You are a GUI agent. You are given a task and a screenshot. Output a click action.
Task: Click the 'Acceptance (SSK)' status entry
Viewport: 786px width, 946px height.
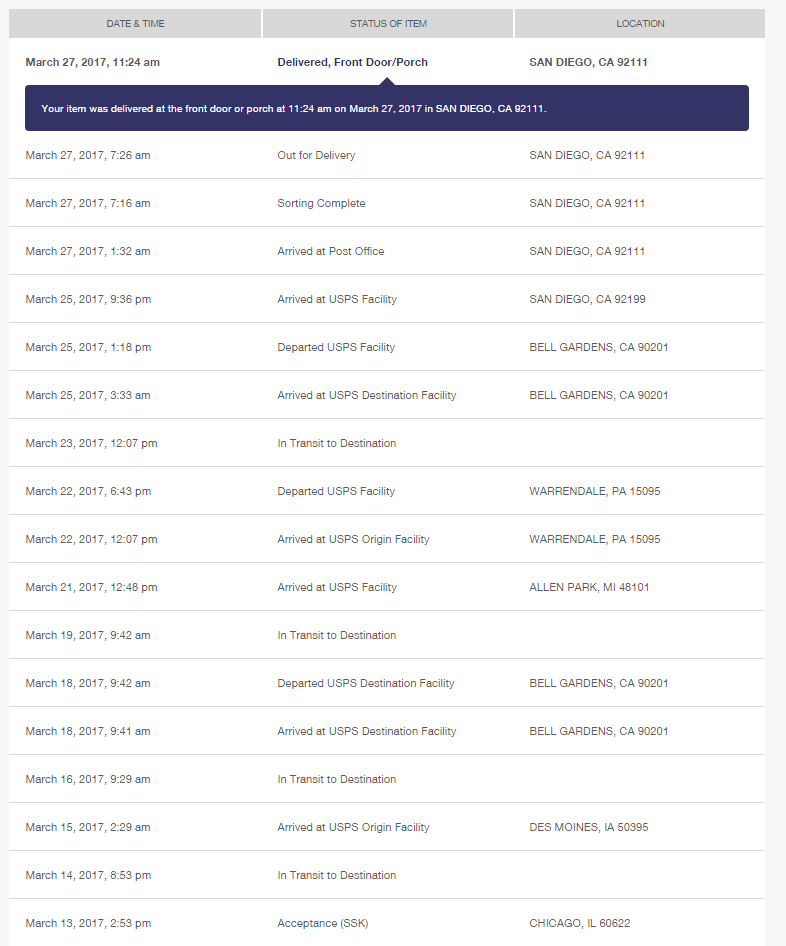click(x=322, y=923)
